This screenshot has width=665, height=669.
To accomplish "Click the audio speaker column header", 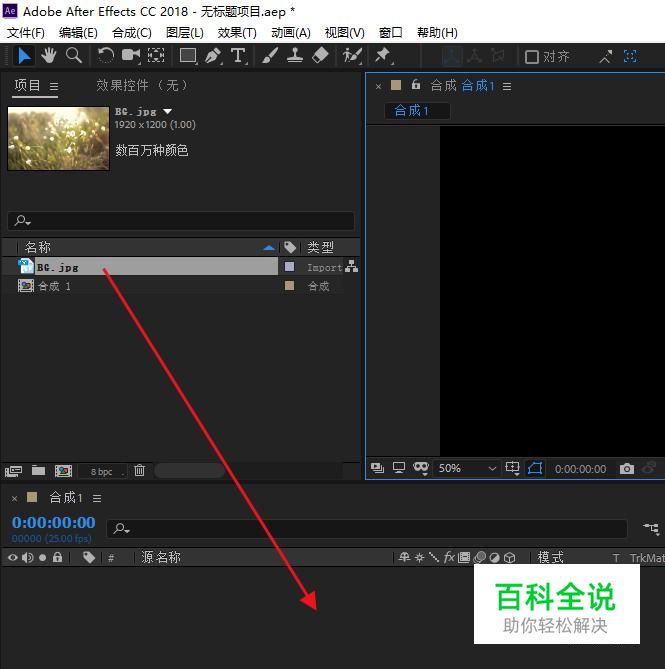I will coord(28,557).
